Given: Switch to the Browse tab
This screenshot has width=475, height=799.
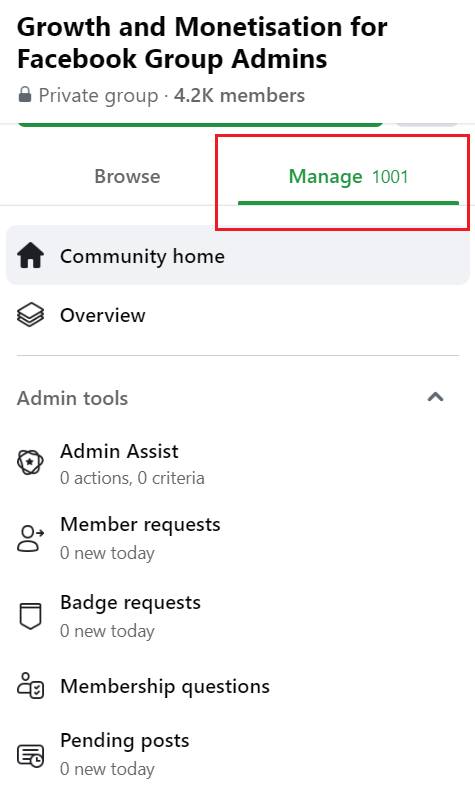Looking at the screenshot, I should click(x=127, y=176).
